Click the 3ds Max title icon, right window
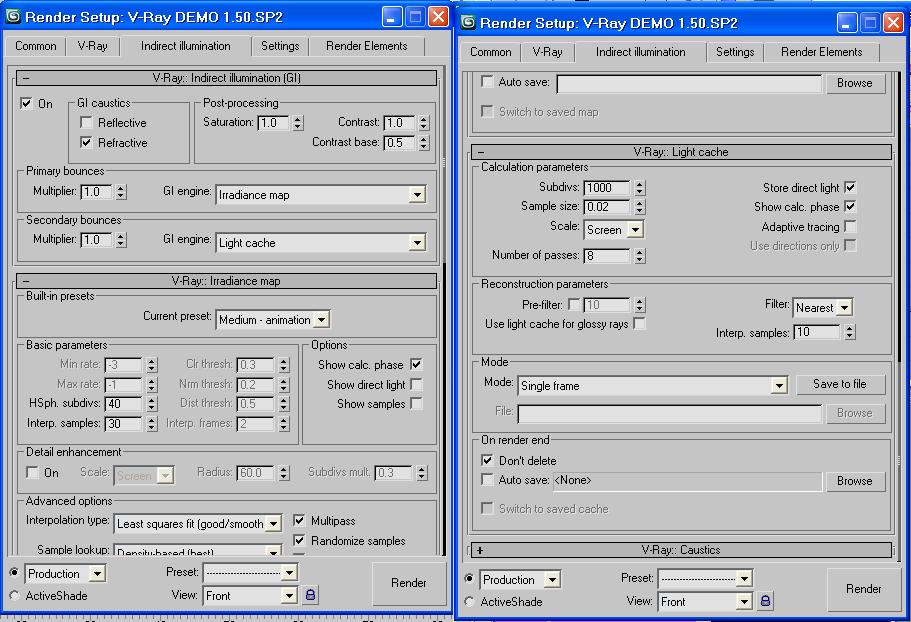Screen dimensions: 911x622 (x=468, y=22)
